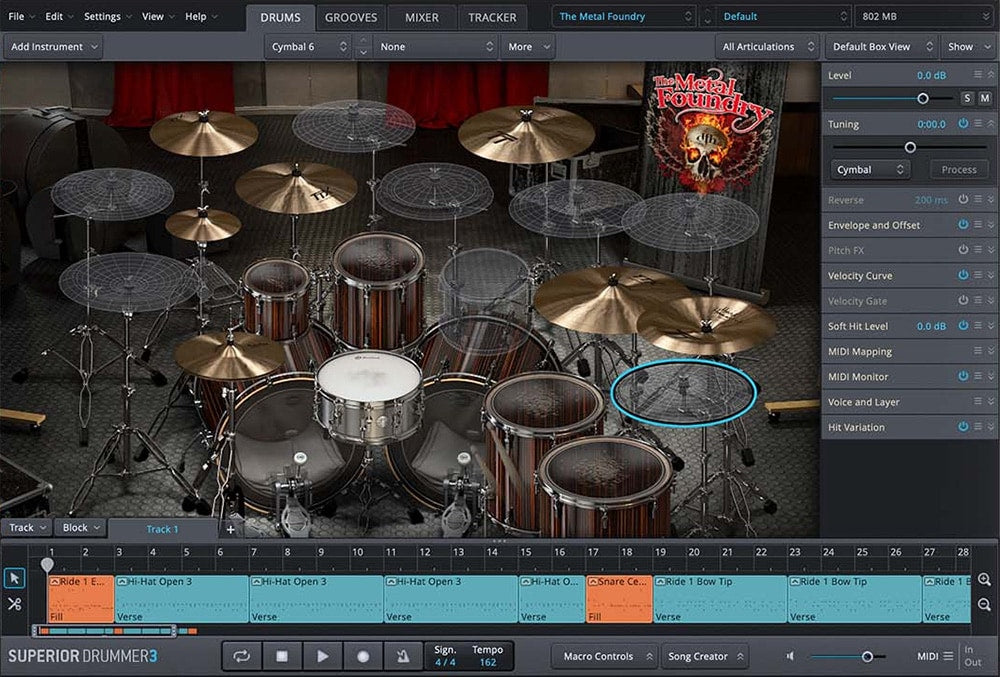Mute instrument with the M button
The image size is (1000, 677).
(x=985, y=98)
